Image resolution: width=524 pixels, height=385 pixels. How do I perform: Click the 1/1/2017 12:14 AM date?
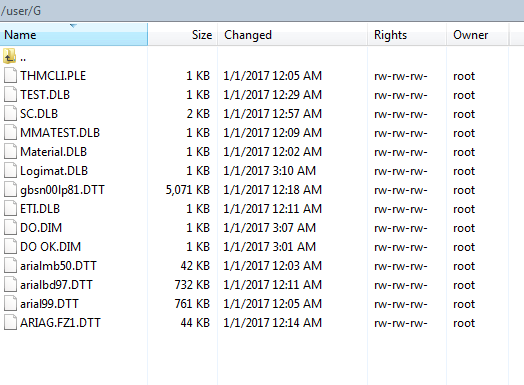(273, 323)
